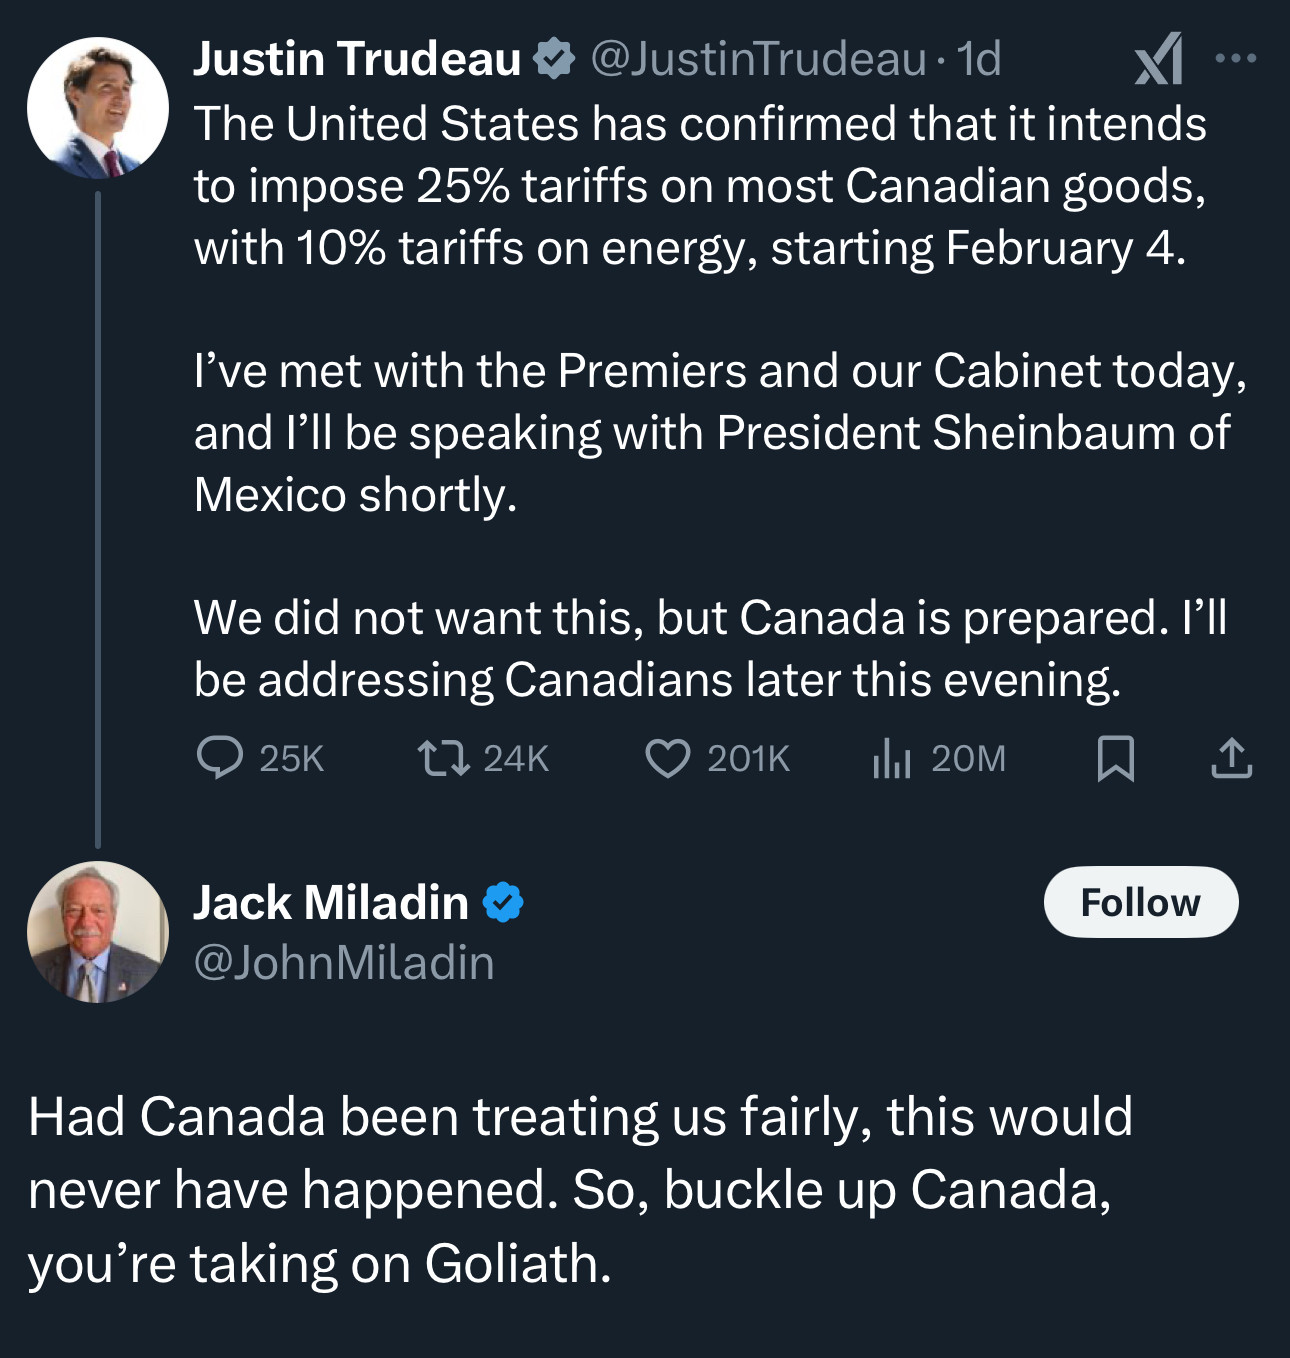The width and height of the screenshot is (1290, 1358).
Task: Click the Jack Miladin display name
Action: [x=331, y=902]
